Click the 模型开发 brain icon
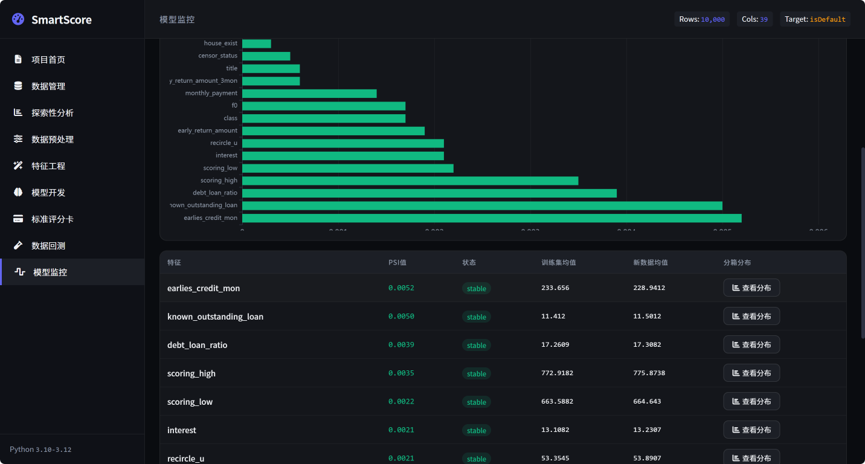This screenshot has width=865, height=464. (18, 192)
